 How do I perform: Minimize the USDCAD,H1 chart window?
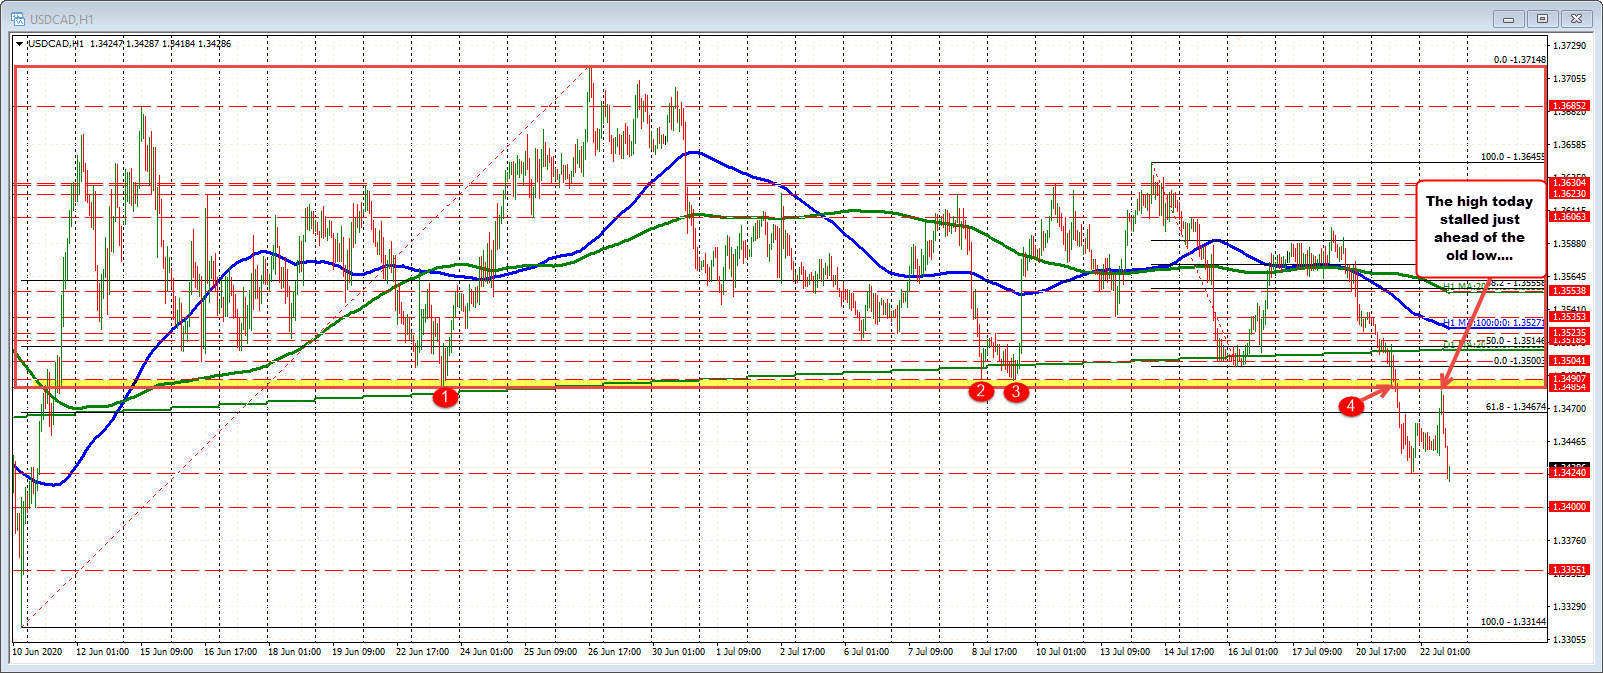(1508, 19)
